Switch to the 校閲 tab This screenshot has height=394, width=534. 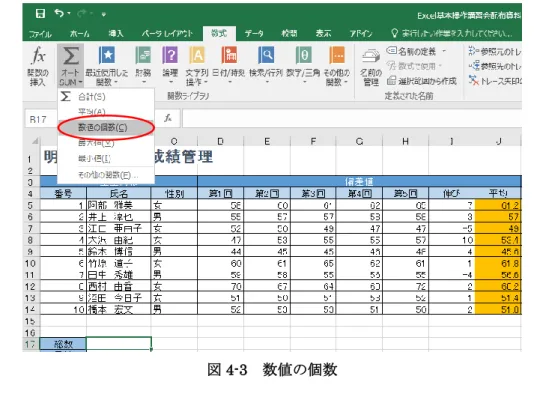289,33
